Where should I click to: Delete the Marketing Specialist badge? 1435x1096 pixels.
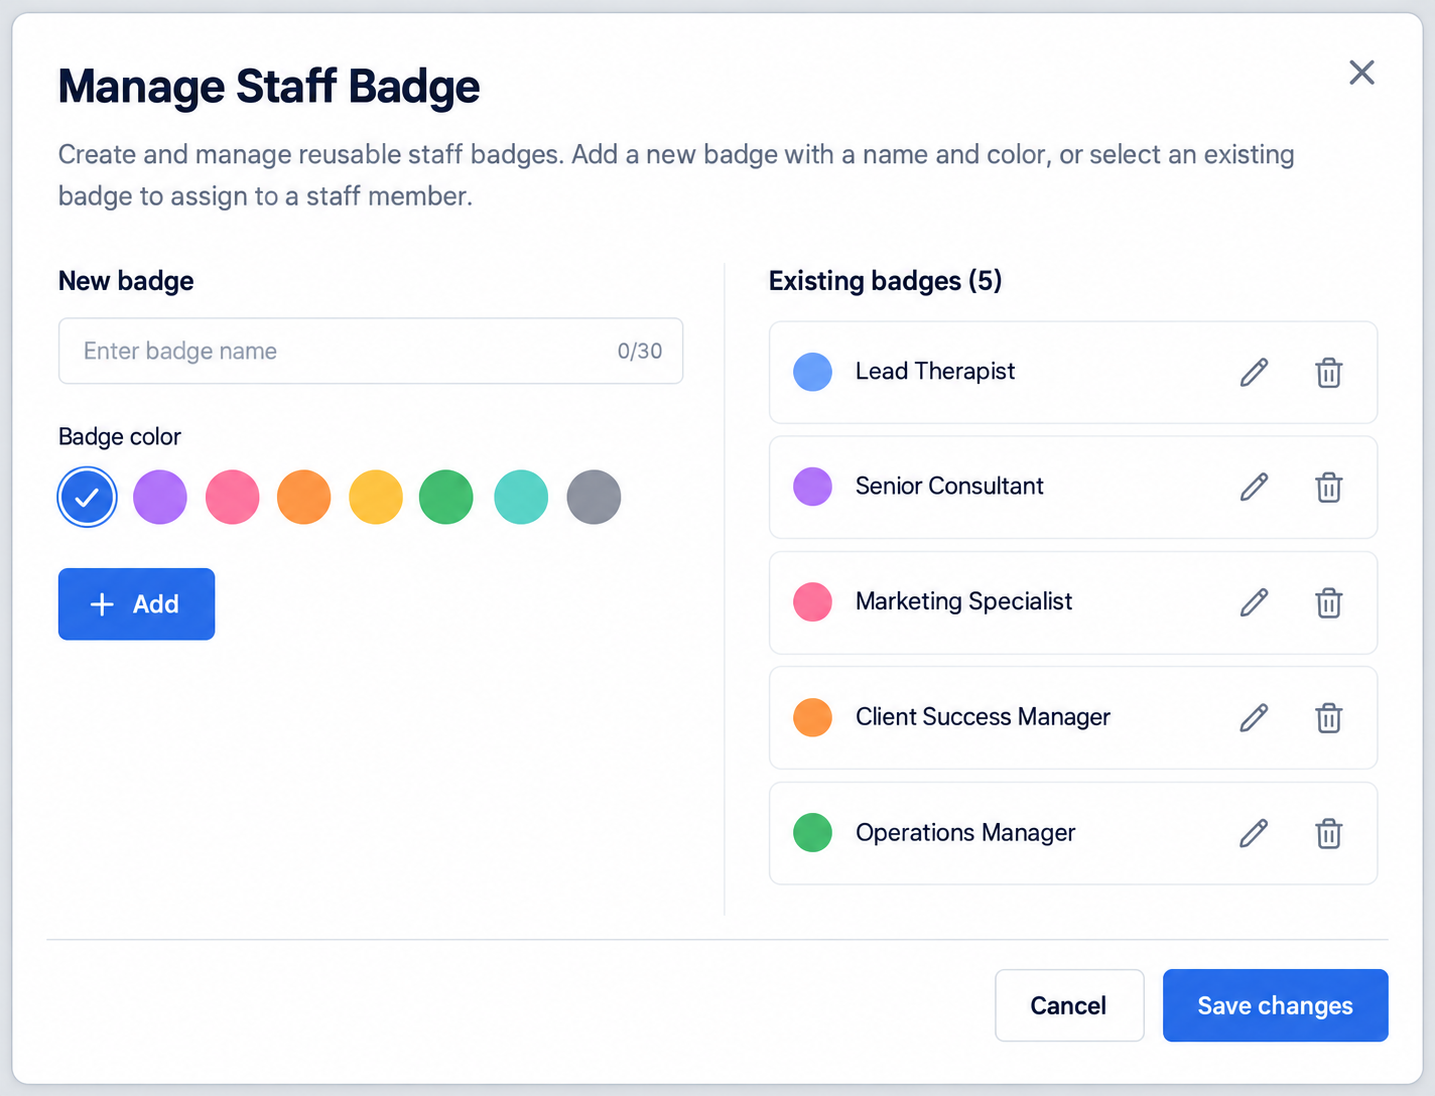coord(1328,602)
